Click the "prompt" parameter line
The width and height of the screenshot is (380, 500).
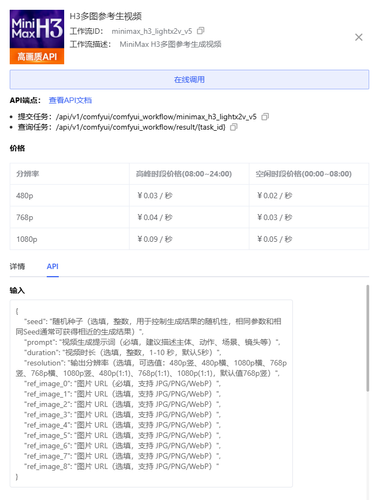(x=152, y=342)
